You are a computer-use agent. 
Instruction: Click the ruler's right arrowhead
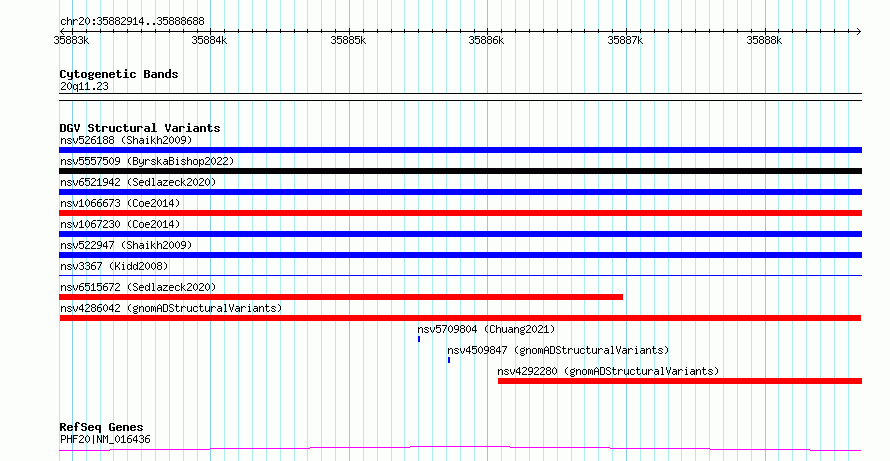858,32
